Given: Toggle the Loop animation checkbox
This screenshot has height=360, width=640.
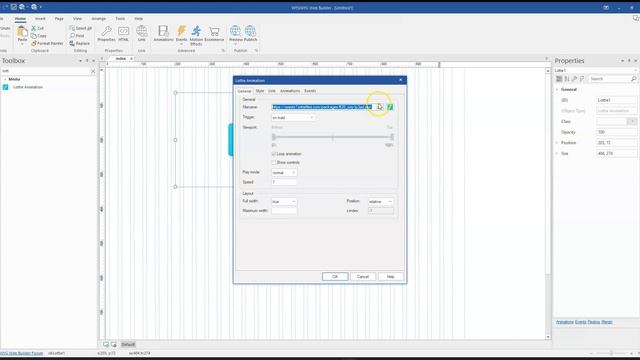Looking at the screenshot, I should point(273,154).
